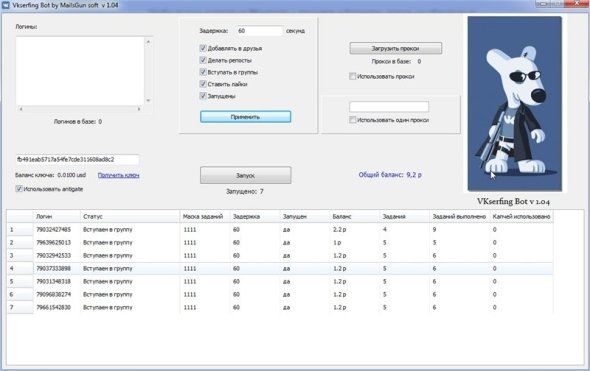Image resolution: width=590 pixels, height=371 pixels.
Task: Click 'Загрузить прокси' button
Action: (395, 48)
